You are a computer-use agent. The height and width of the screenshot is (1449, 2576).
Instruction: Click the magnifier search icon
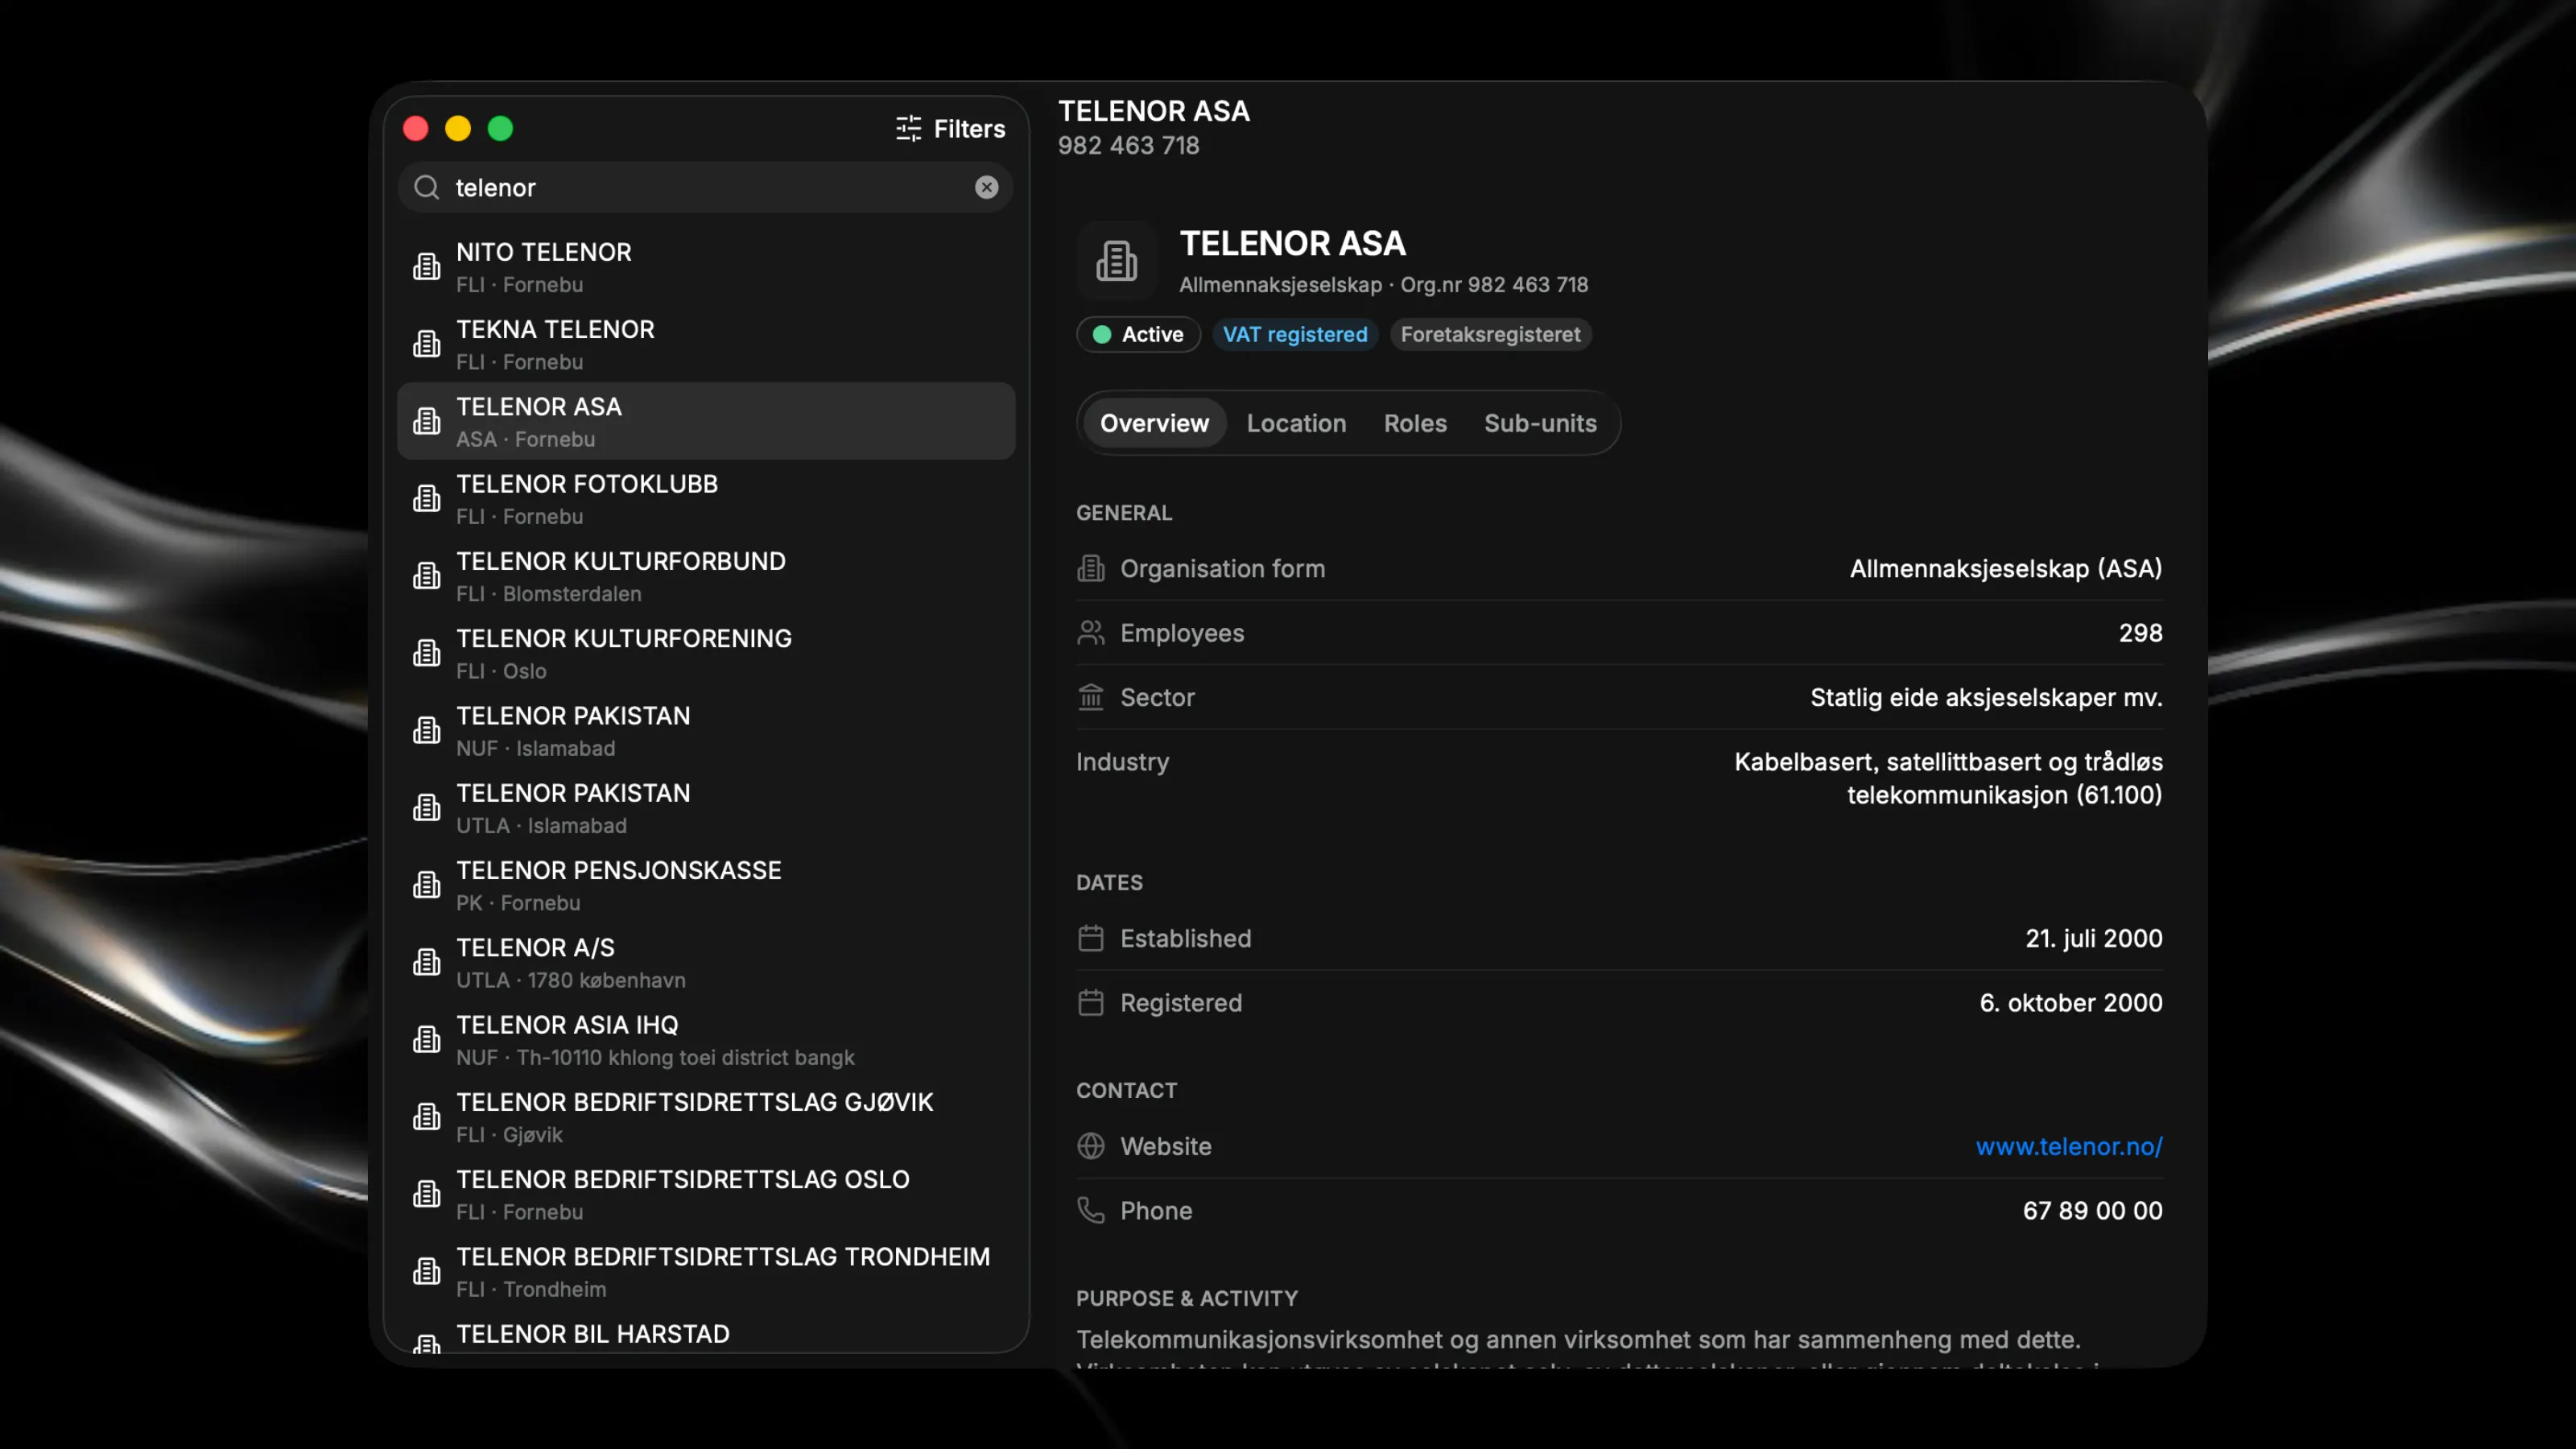(x=427, y=188)
